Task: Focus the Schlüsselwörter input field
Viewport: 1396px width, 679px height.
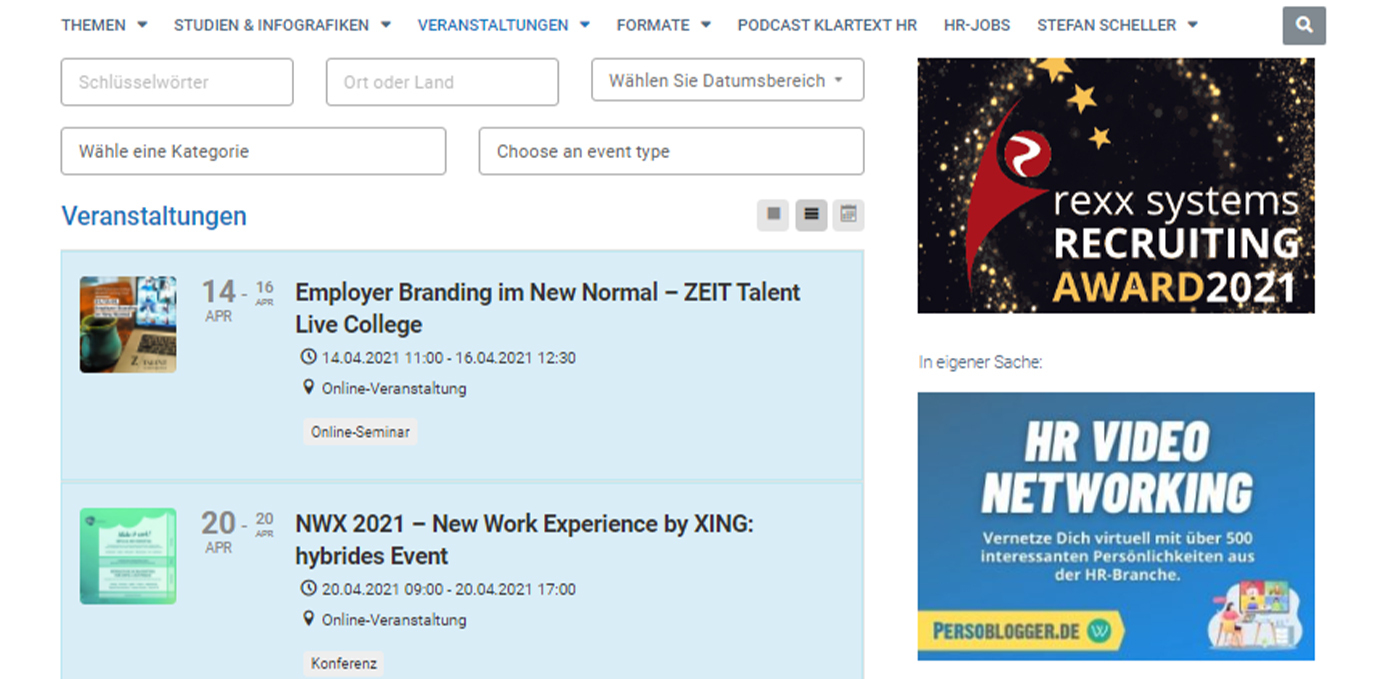Action: 177,82
